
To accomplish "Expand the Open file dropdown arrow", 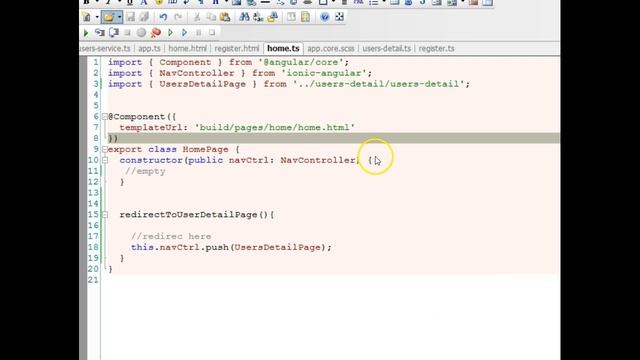I will (x=119, y=17).
